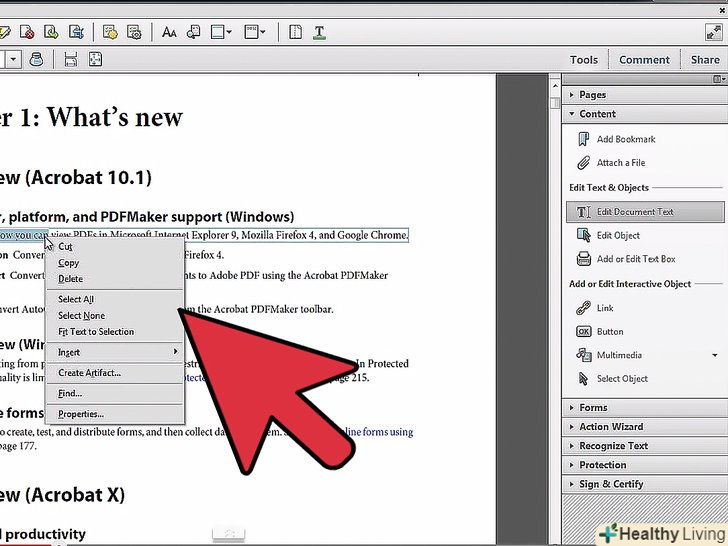The width and height of the screenshot is (728, 546).
Task: Choose Cut from the context menu
Action: tap(115, 247)
